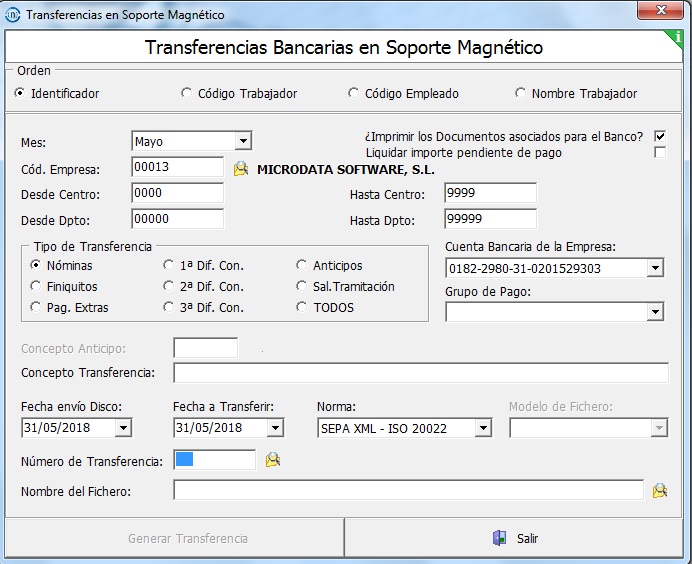Select Nombre Trabajador order option
This screenshot has height=564, width=692.
(x=521, y=94)
